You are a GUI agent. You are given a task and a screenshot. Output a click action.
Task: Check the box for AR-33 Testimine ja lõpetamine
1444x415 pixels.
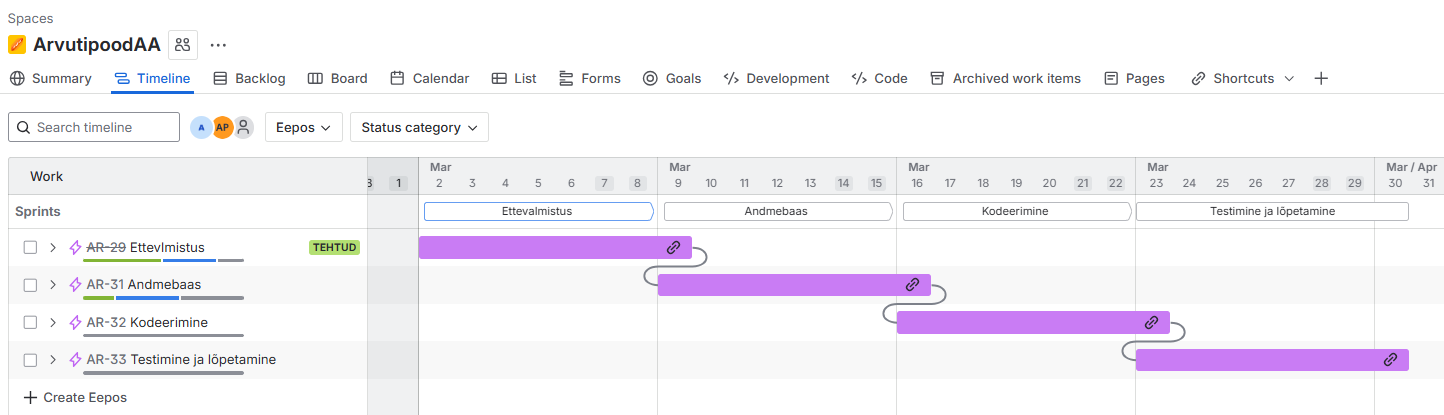coord(30,359)
